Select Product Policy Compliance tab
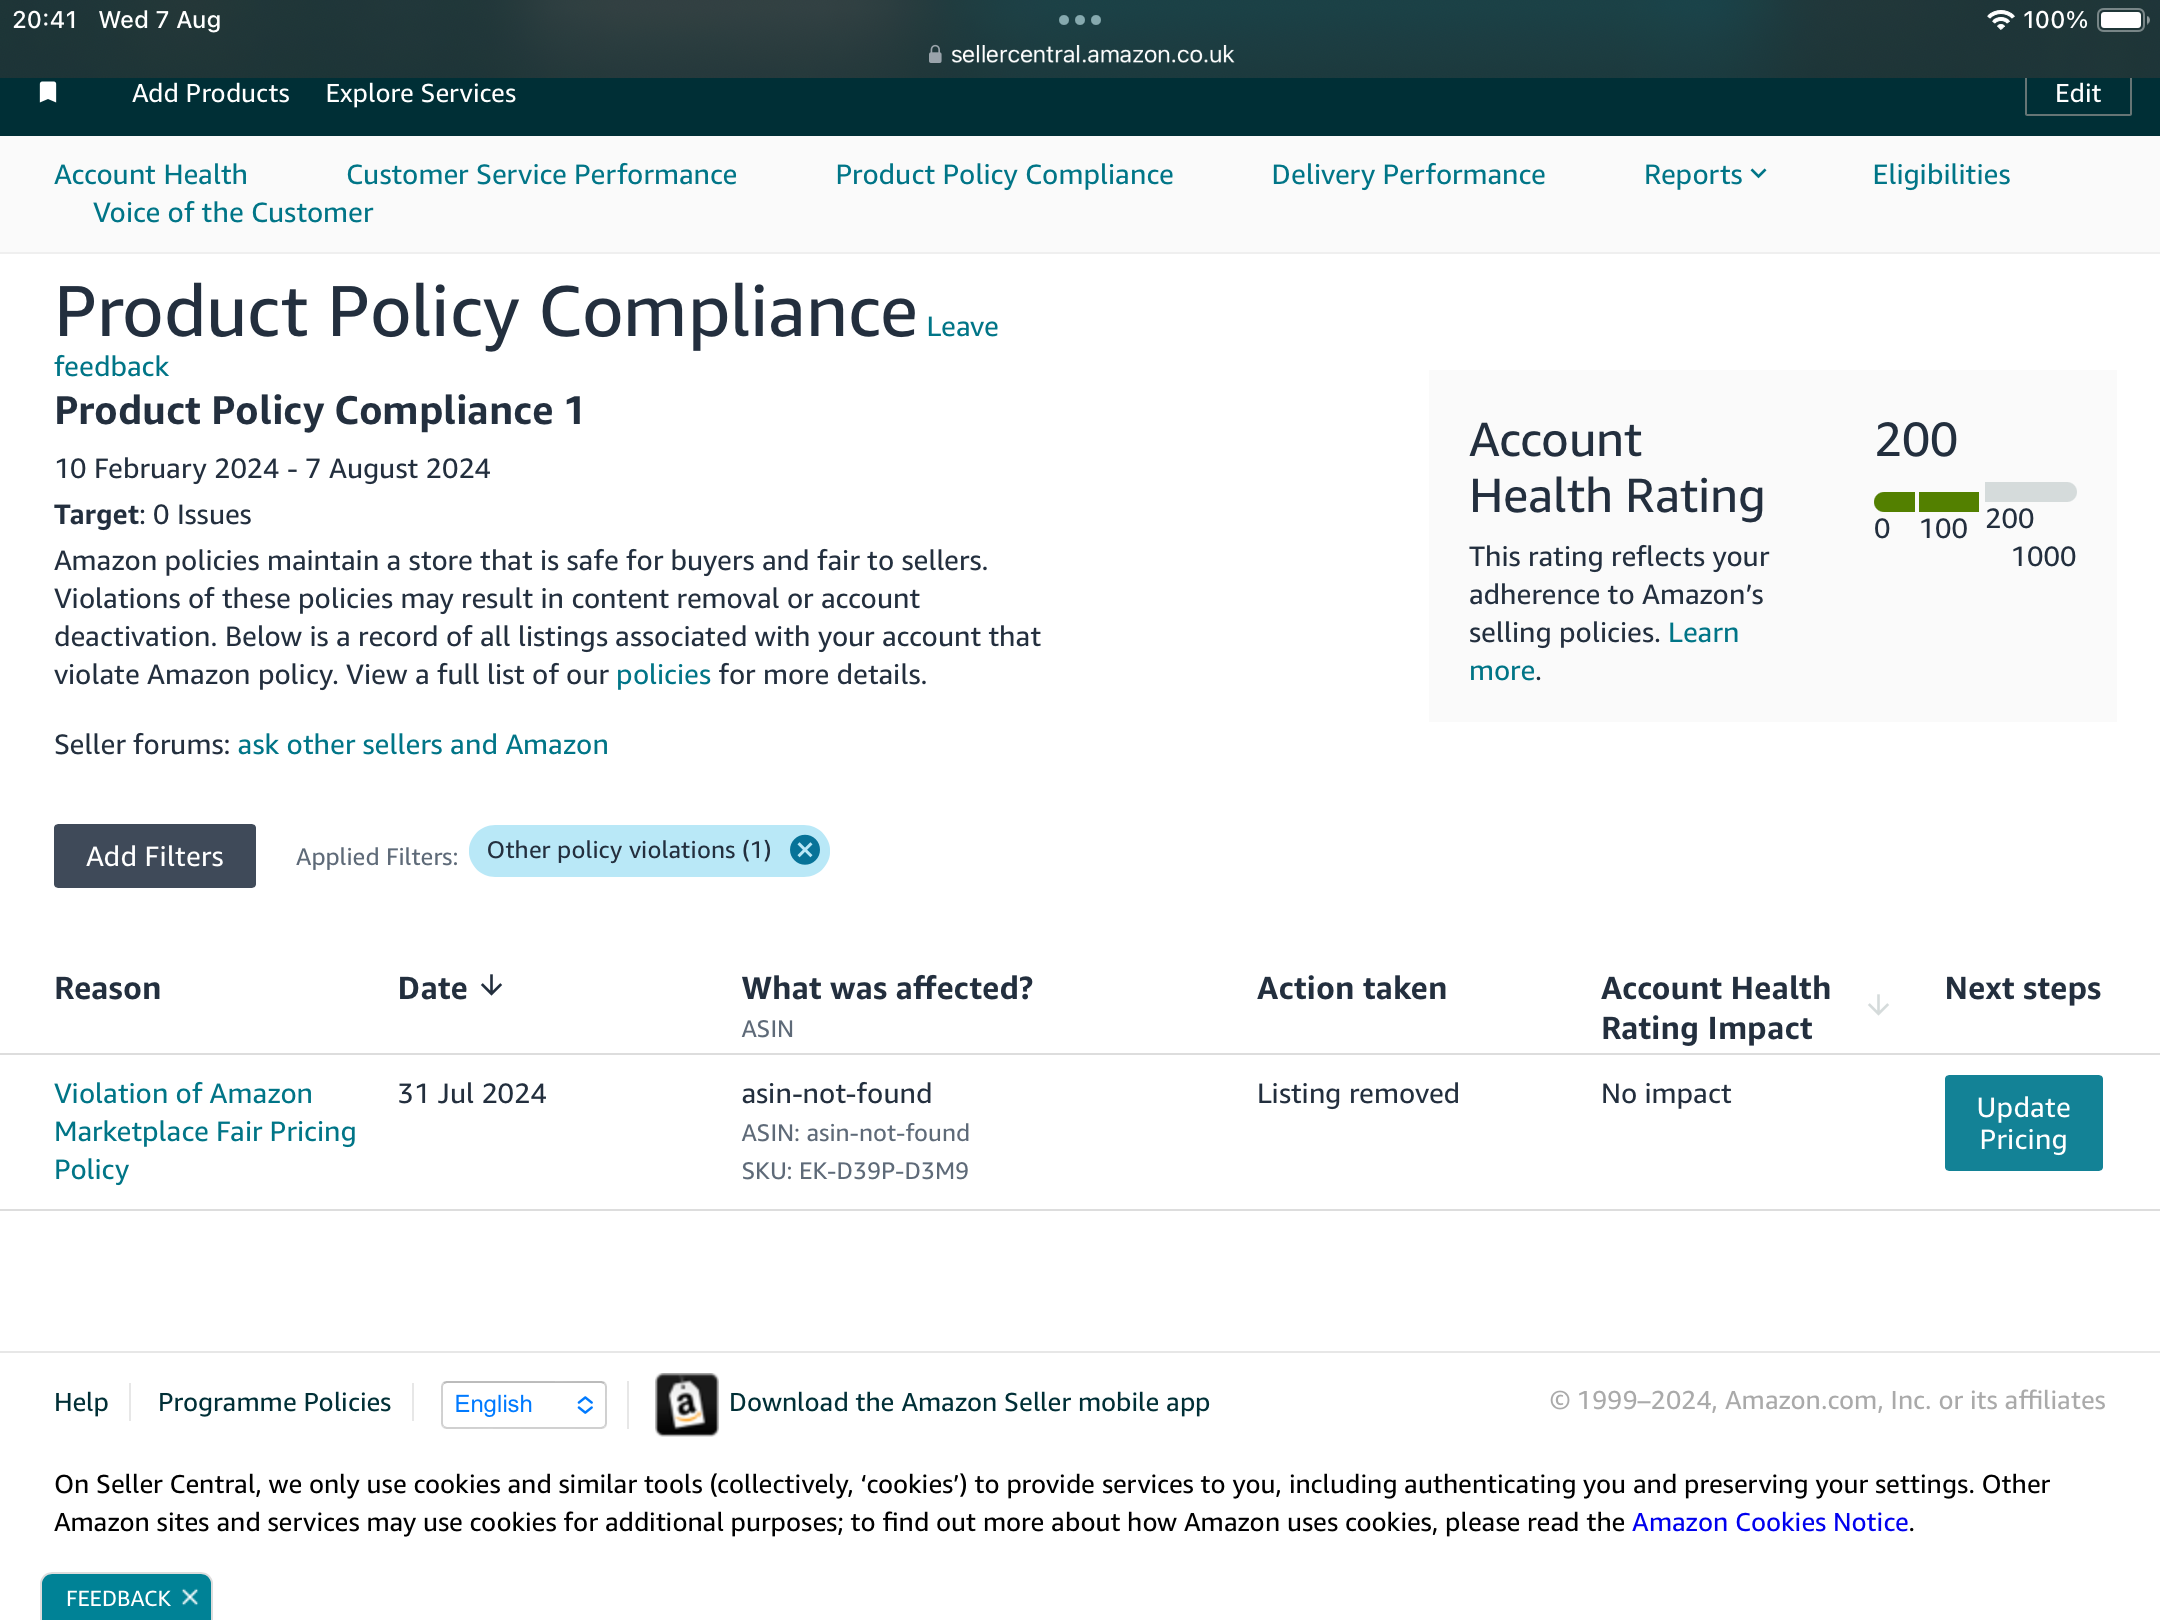The width and height of the screenshot is (2160, 1620). pyautogui.click(x=1004, y=174)
